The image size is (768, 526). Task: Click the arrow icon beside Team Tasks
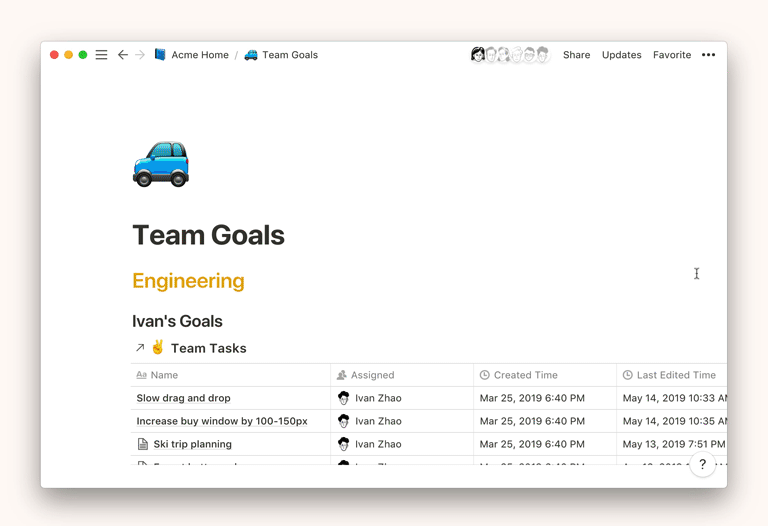139,348
